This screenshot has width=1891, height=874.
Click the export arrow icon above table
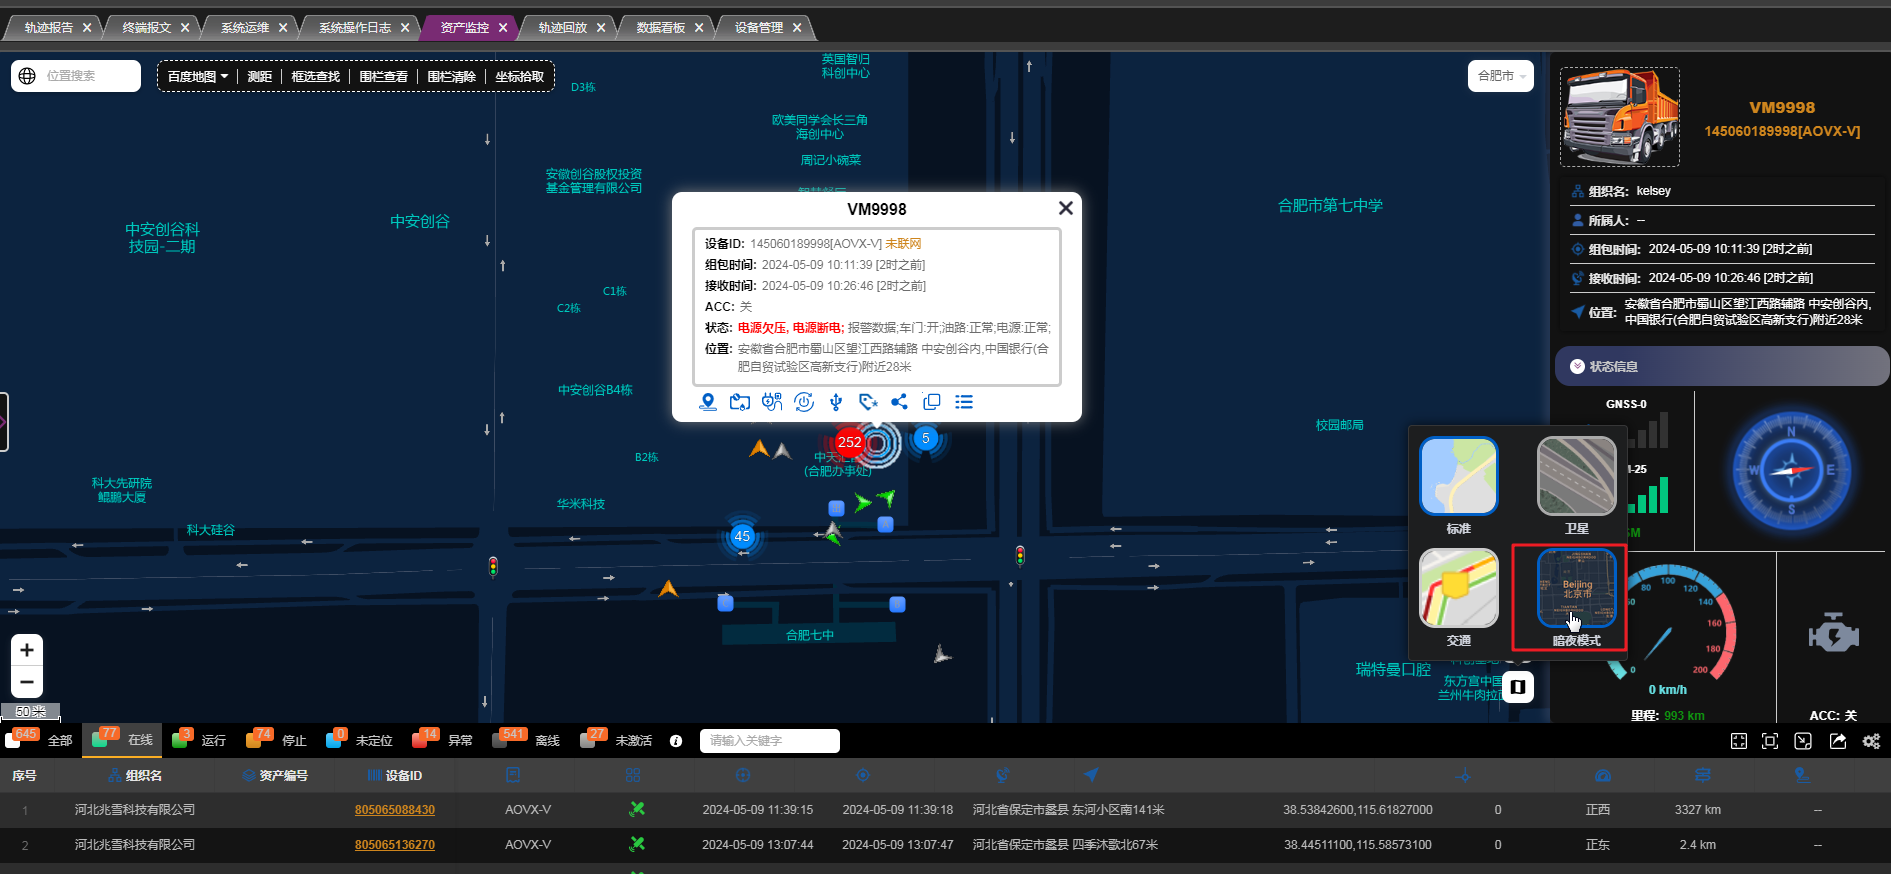[x=1838, y=741]
